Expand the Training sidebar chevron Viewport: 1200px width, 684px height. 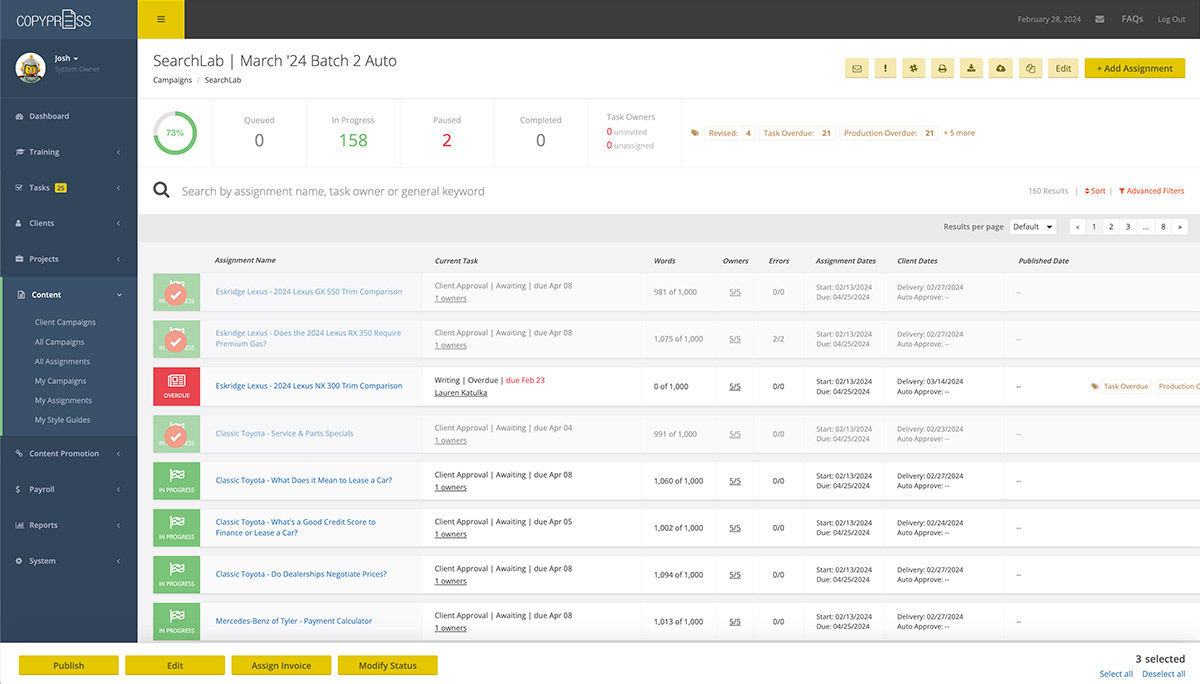[119, 152]
